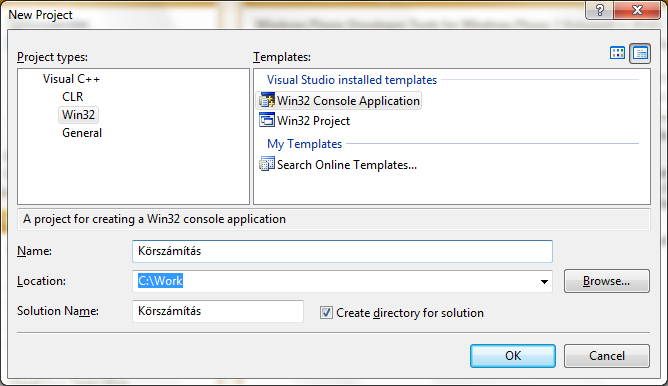Open the Search Online Templates icon

[267, 164]
